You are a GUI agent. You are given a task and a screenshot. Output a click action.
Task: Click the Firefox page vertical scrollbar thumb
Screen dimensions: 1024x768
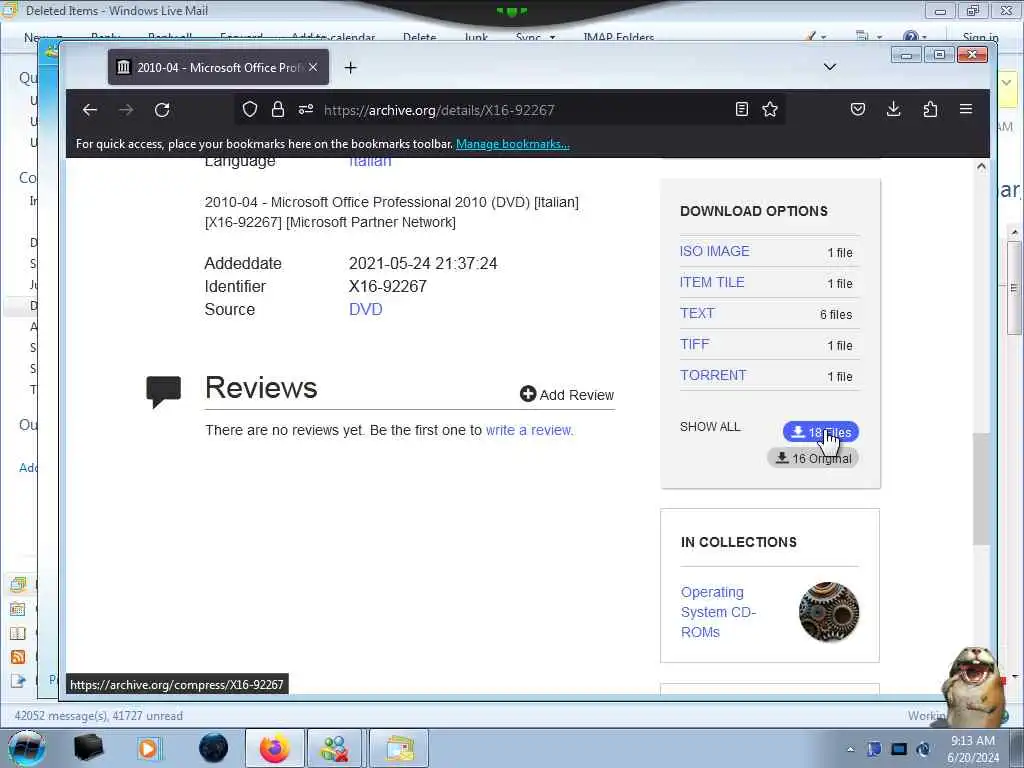pos(981,488)
